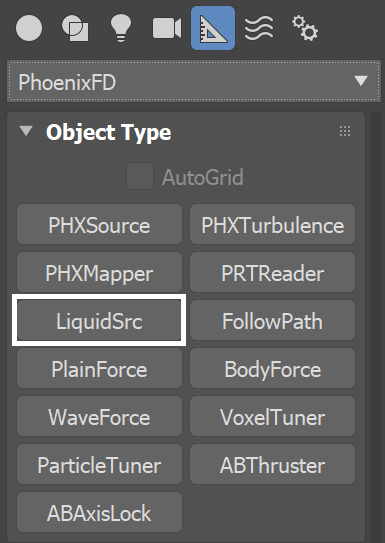The image size is (385, 543).
Task: Select the PHXMapper object type
Action: pyautogui.click(x=99, y=272)
